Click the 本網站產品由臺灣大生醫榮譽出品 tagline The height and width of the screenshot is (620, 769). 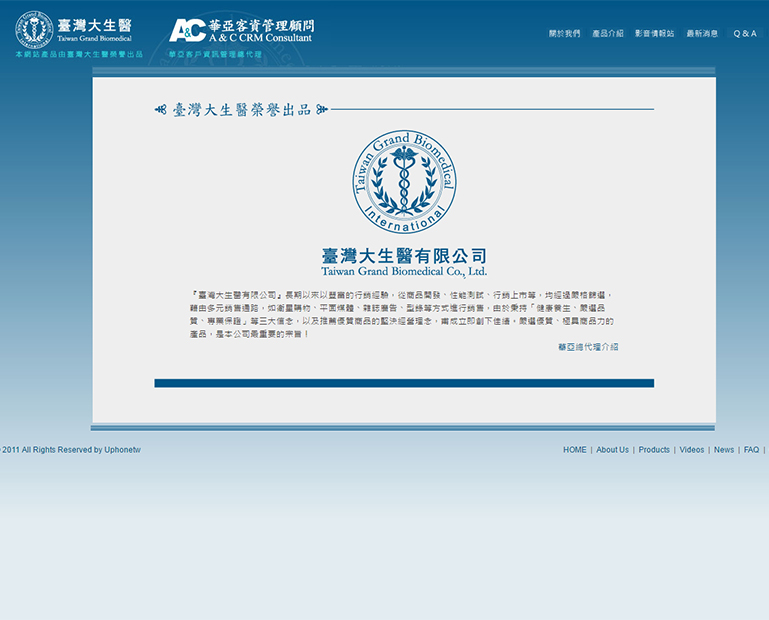(79, 54)
